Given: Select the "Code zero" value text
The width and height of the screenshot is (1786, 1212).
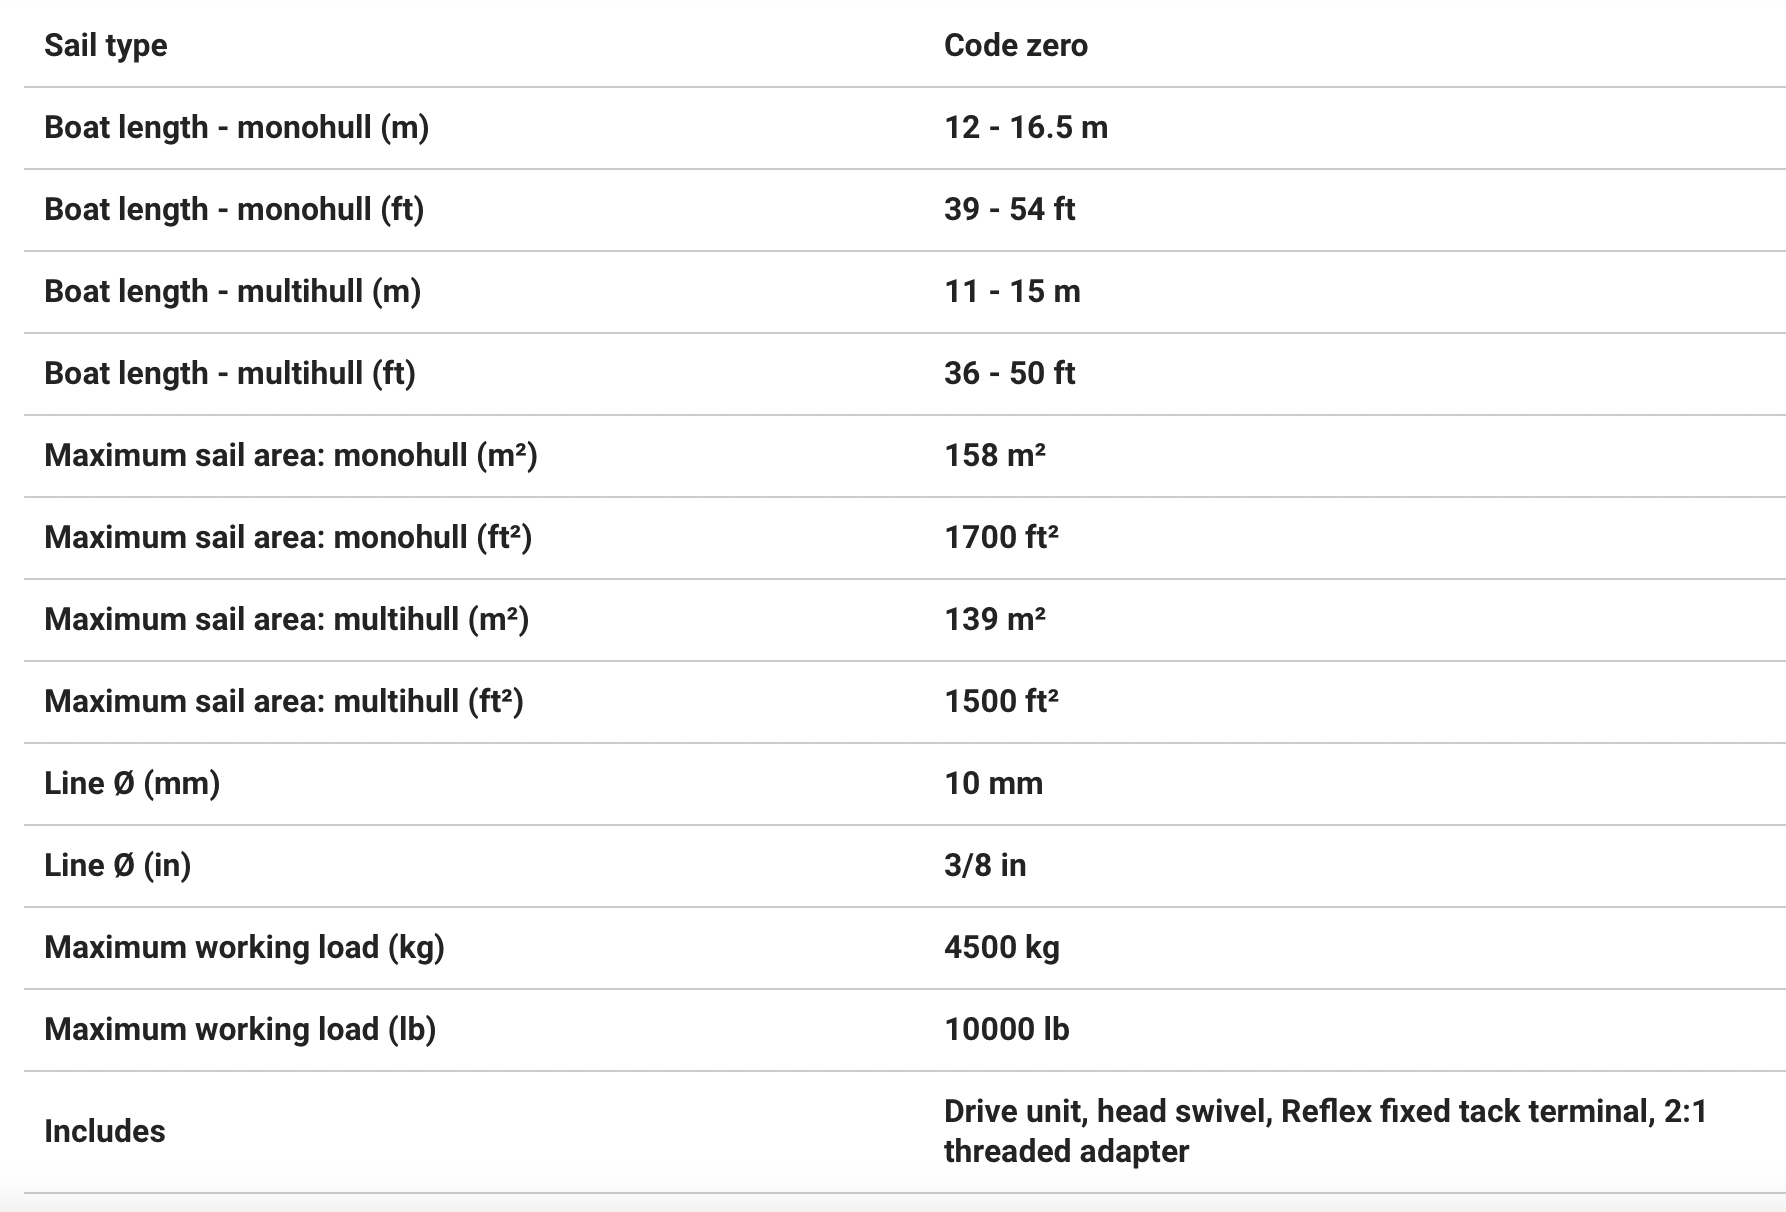Looking at the screenshot, I should point(1015,46).
